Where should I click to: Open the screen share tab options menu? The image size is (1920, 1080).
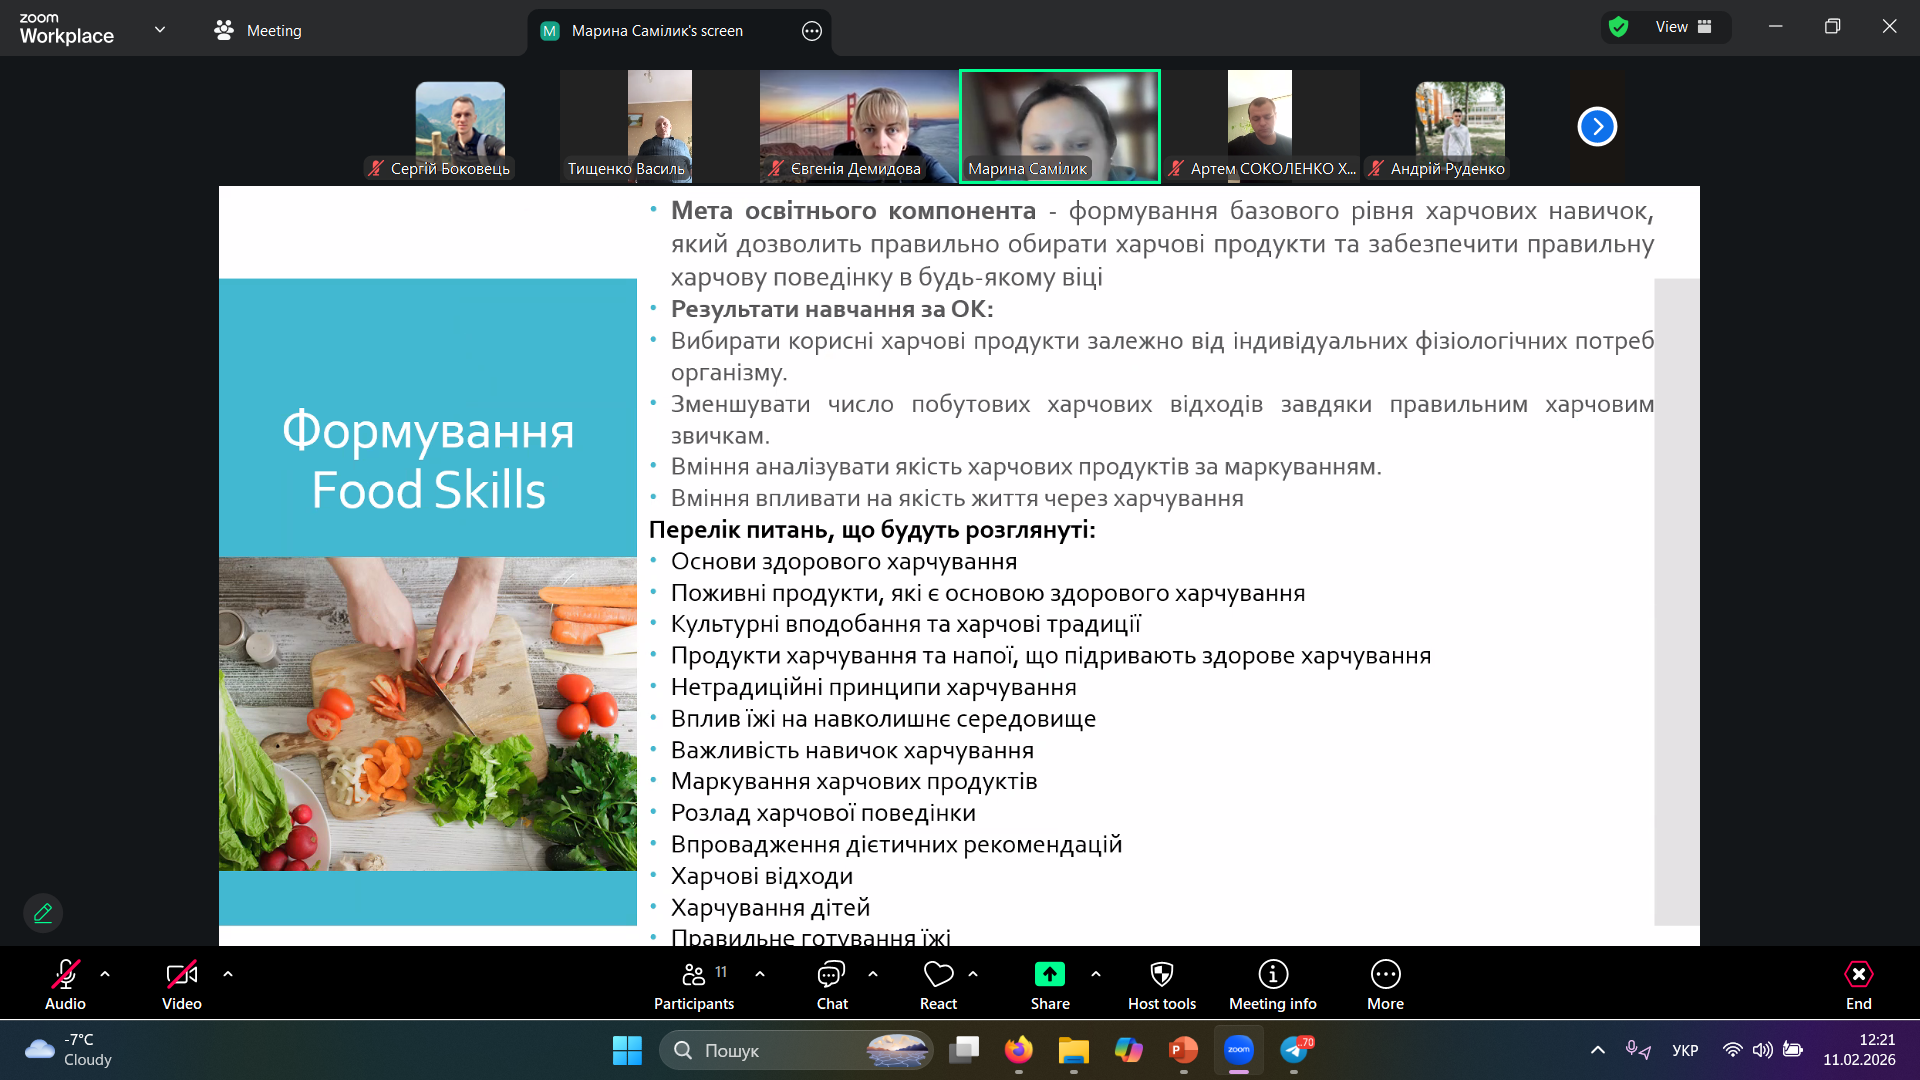coord(812,31)
